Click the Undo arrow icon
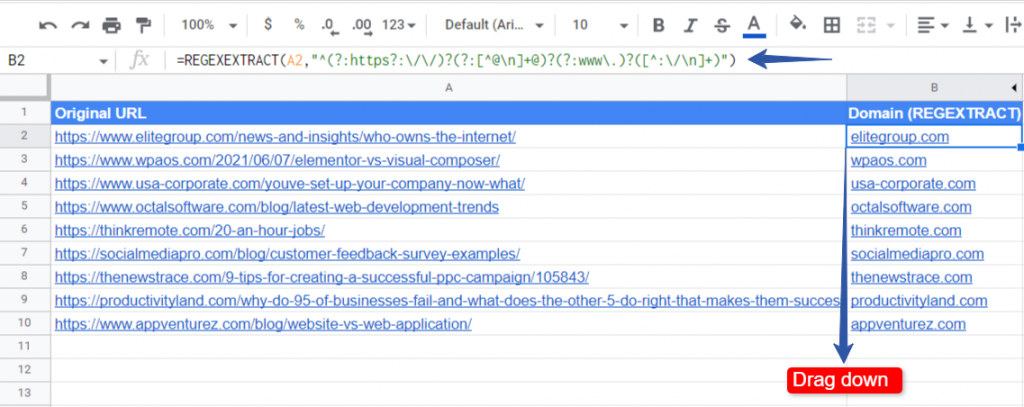 click(x=48, y=25)
